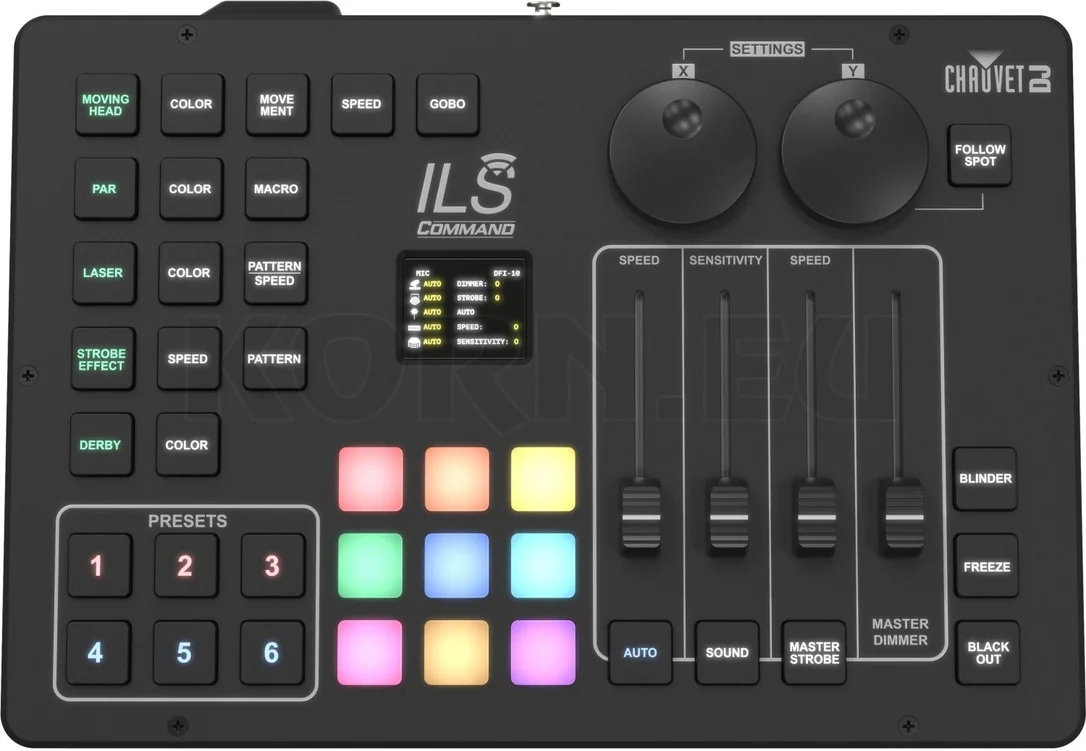This screenshot has height=751, width=1086.
Task: Tap the amber pad in the bottom row
Action: coord(456,653)
